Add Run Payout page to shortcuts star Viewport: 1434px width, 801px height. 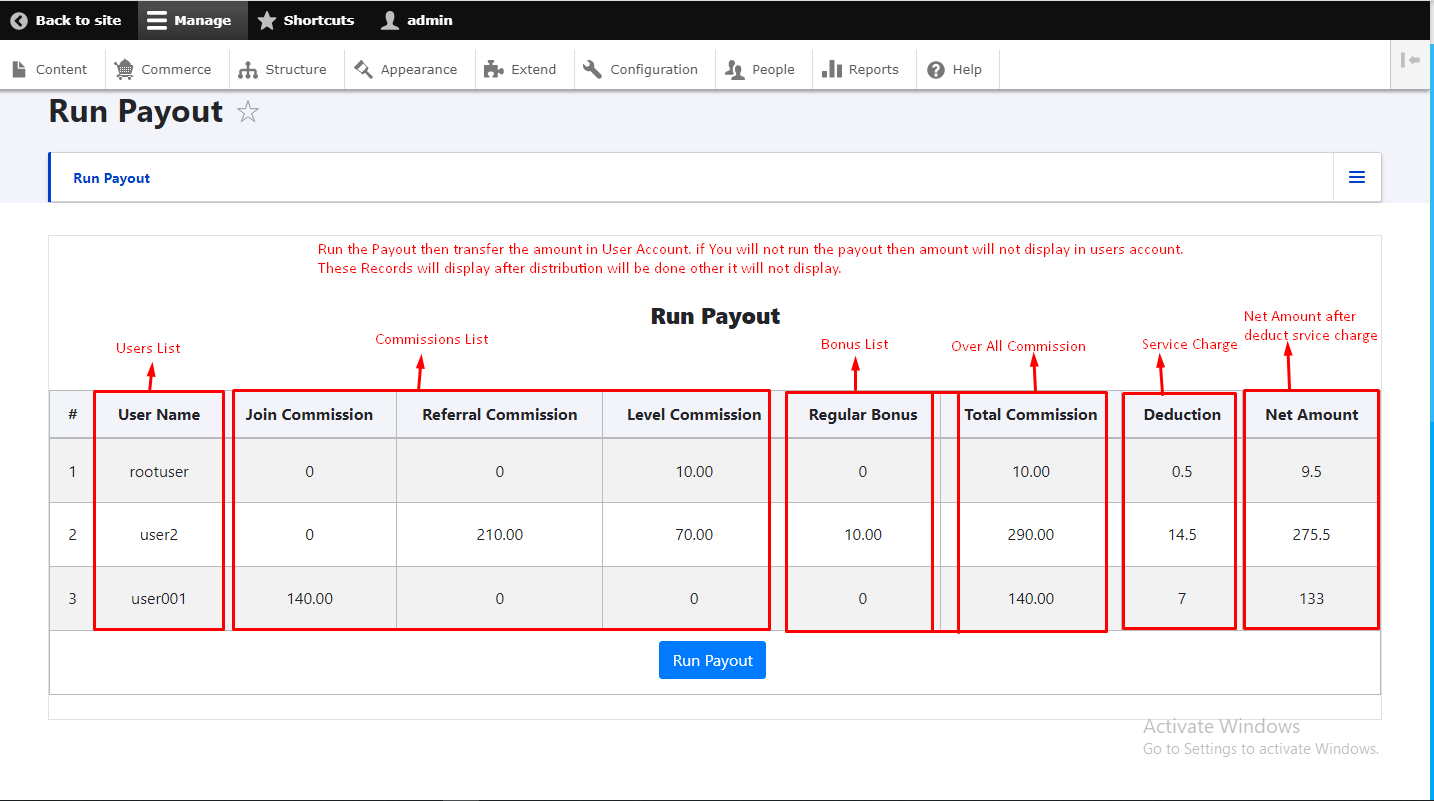(x=248, y=112)
